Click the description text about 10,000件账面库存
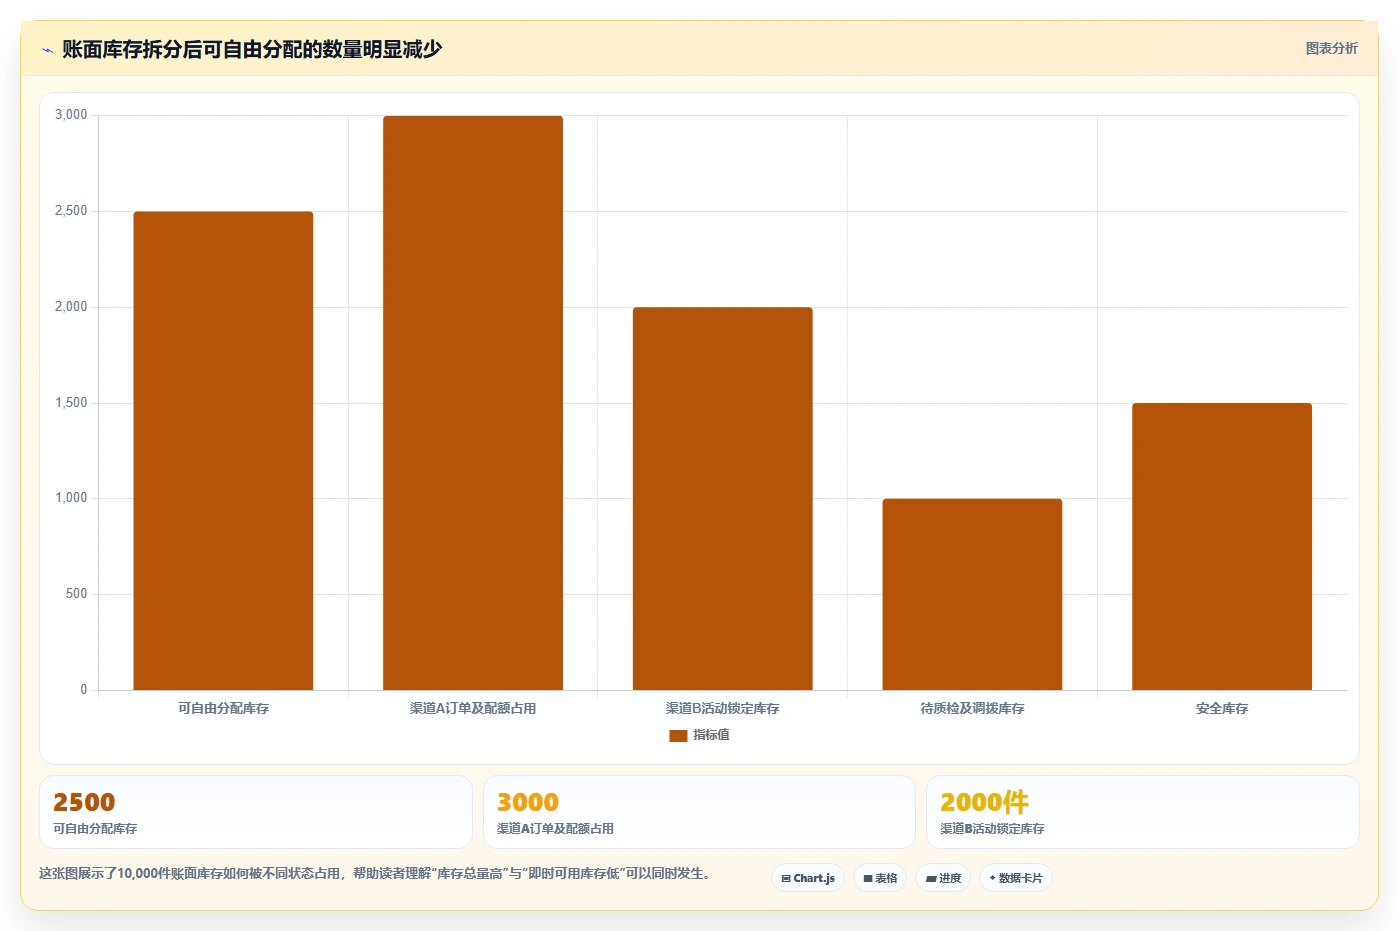This screenshot has width=1399, height=931. 377,873
